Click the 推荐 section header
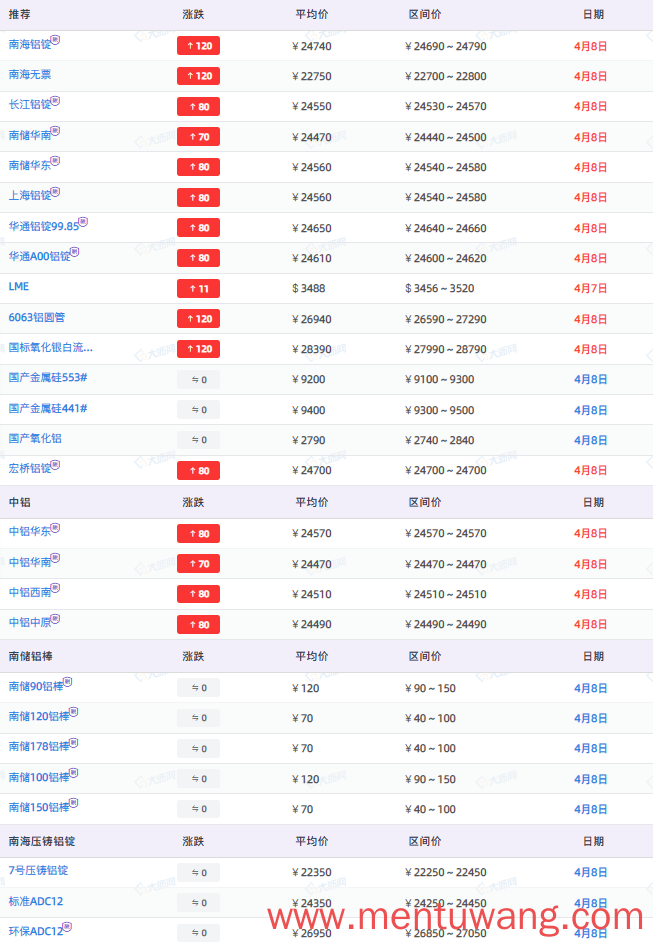The height and width of the screenshot is (947, 653). [19, 14]
